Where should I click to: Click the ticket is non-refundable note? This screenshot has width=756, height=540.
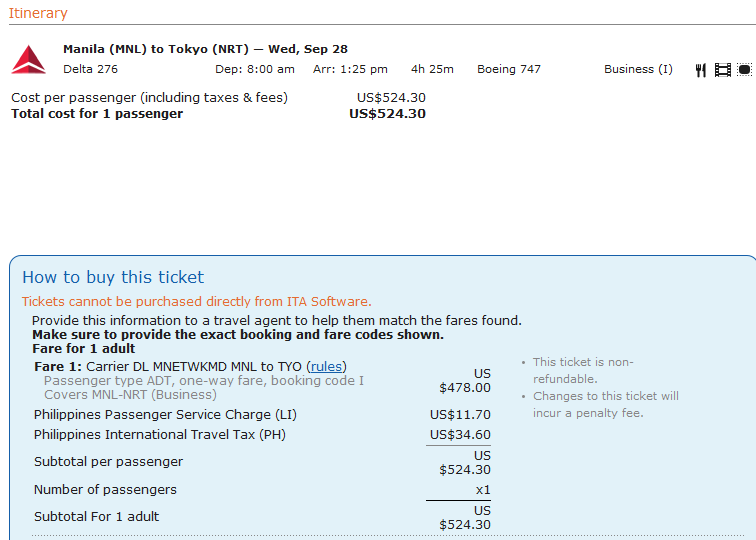point(583,370)
